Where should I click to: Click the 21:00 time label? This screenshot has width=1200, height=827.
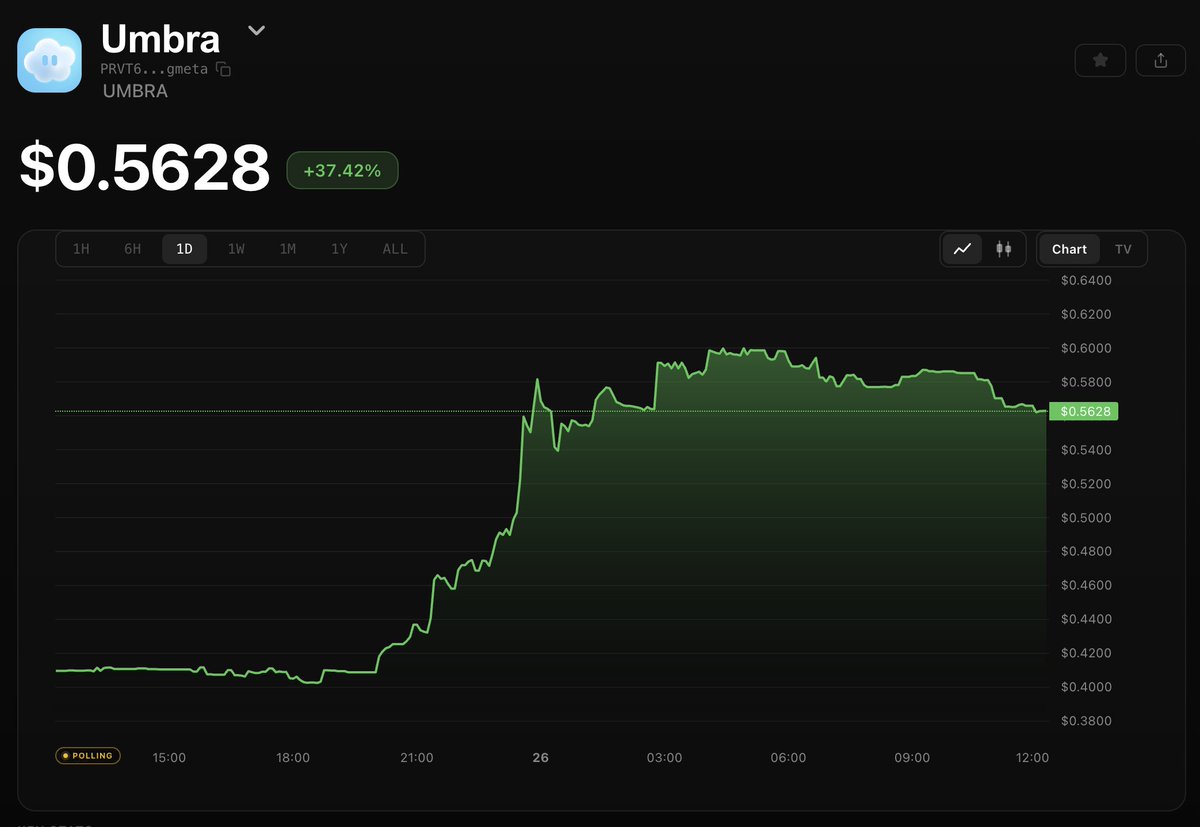point(417,758)
